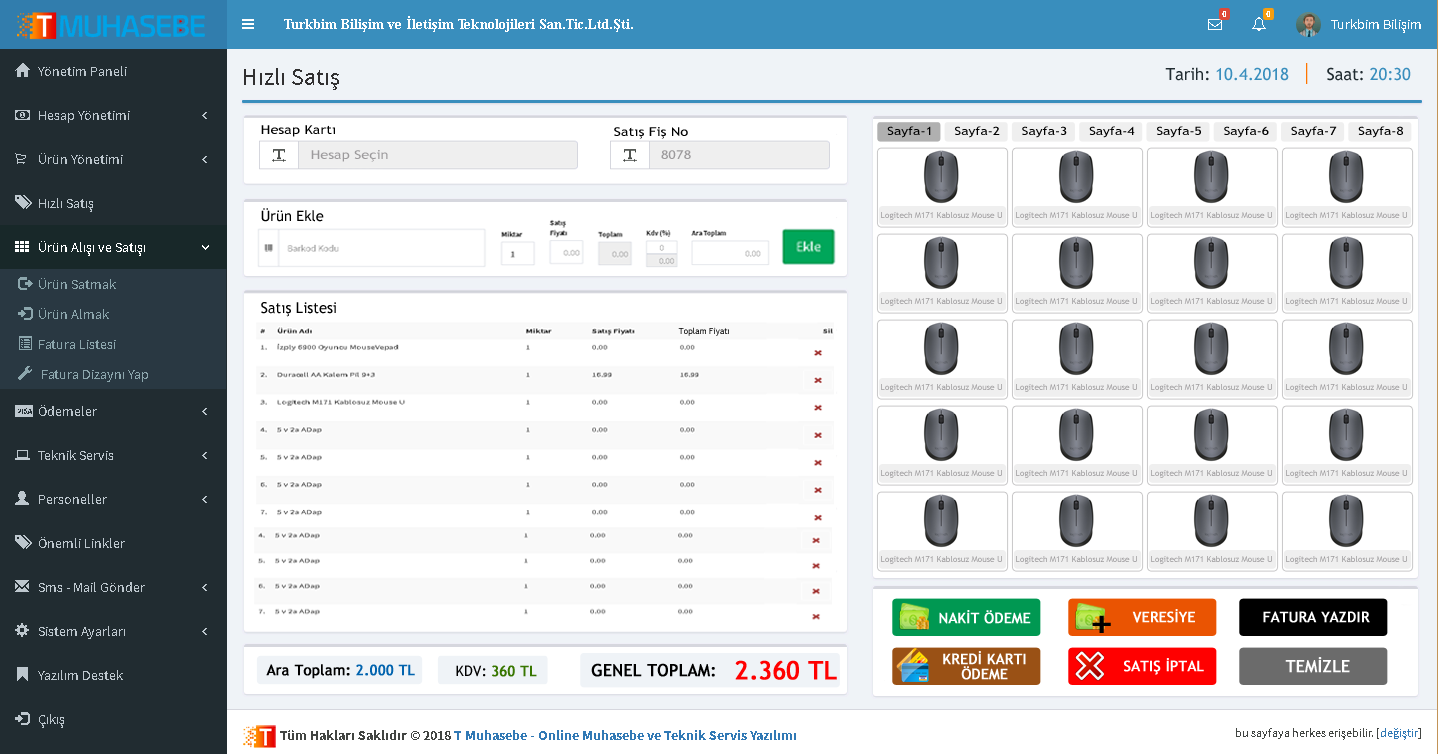Expand the Ürün Yönetimi menu
This screenshot has height=754, width=1438.
click(113, 159)
